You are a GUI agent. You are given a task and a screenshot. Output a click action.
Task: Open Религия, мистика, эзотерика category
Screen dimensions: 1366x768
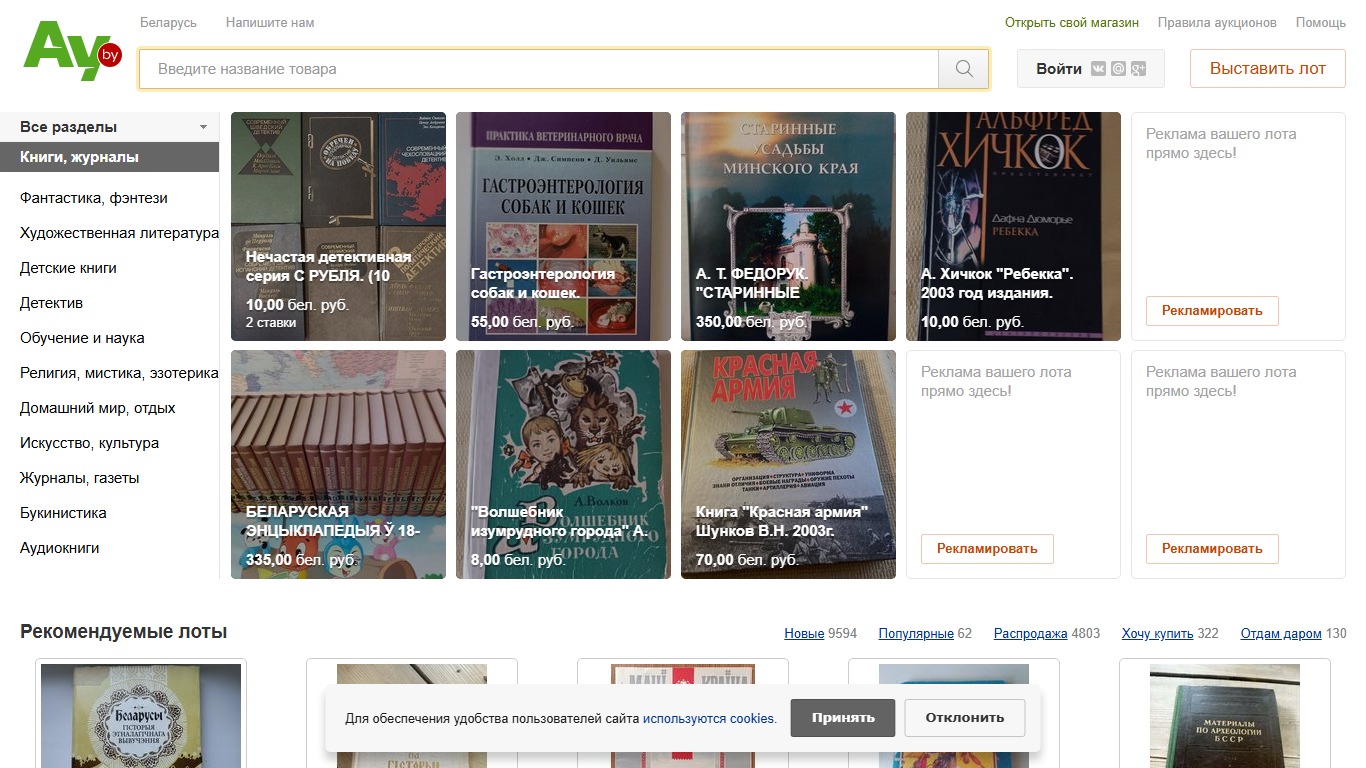(119, 373)
